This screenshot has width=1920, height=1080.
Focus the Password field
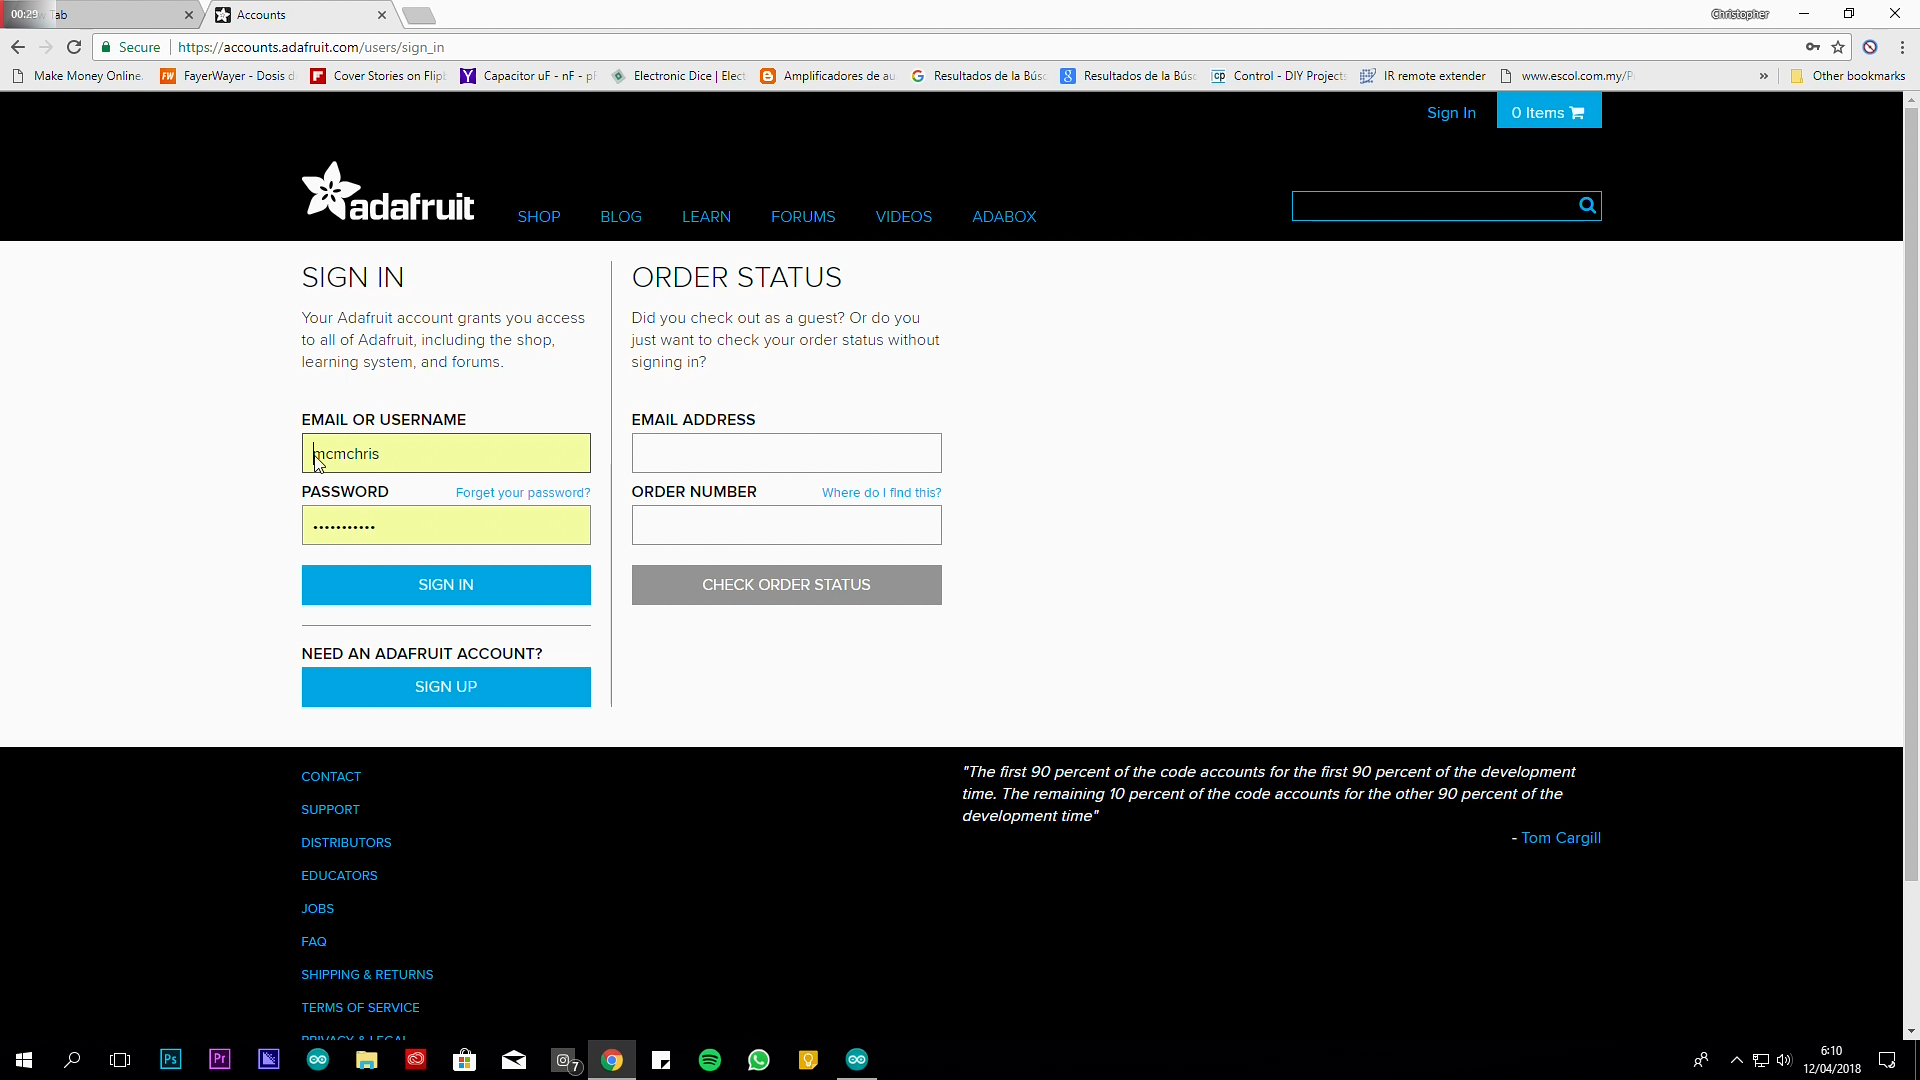pyautogui.click(x=446, y=525)
